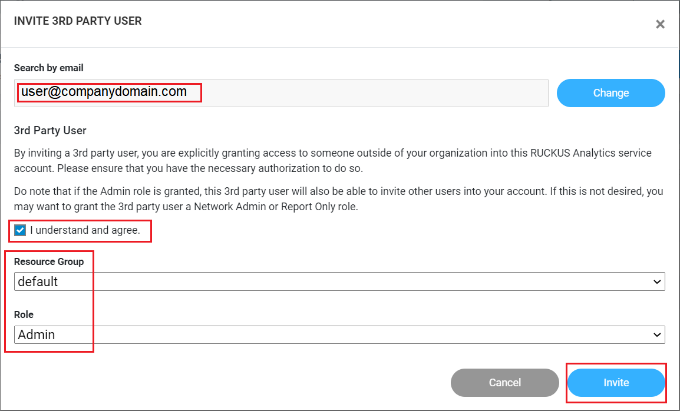This screenshot has width=680, height=411.
Task: Click the "Search by email" label
Action: (x=48, y=68)
